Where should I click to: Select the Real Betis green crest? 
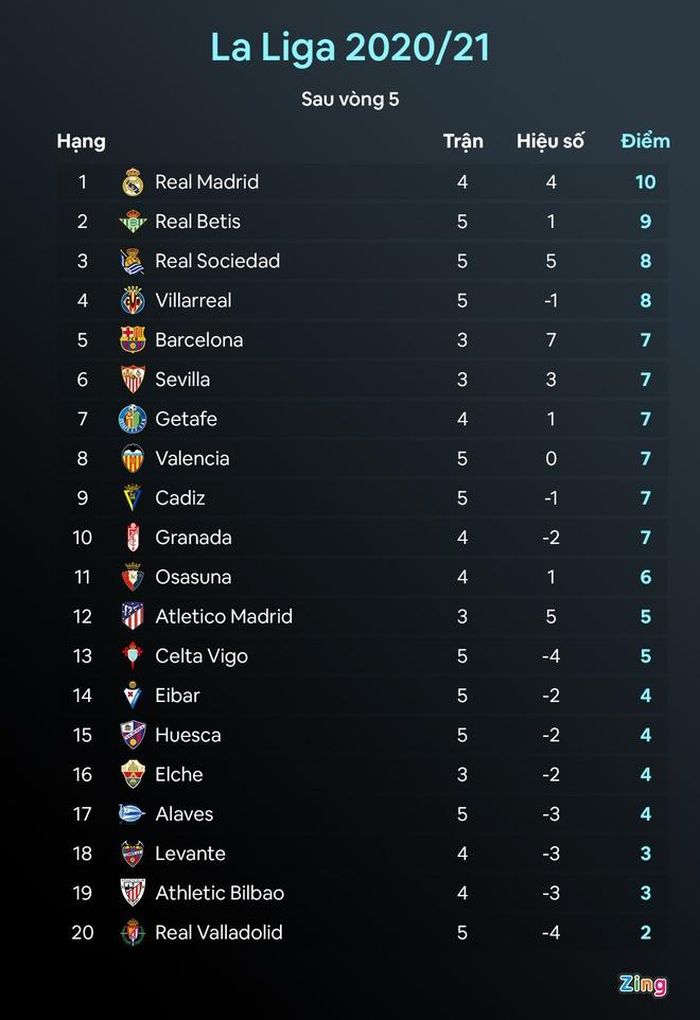133,221
